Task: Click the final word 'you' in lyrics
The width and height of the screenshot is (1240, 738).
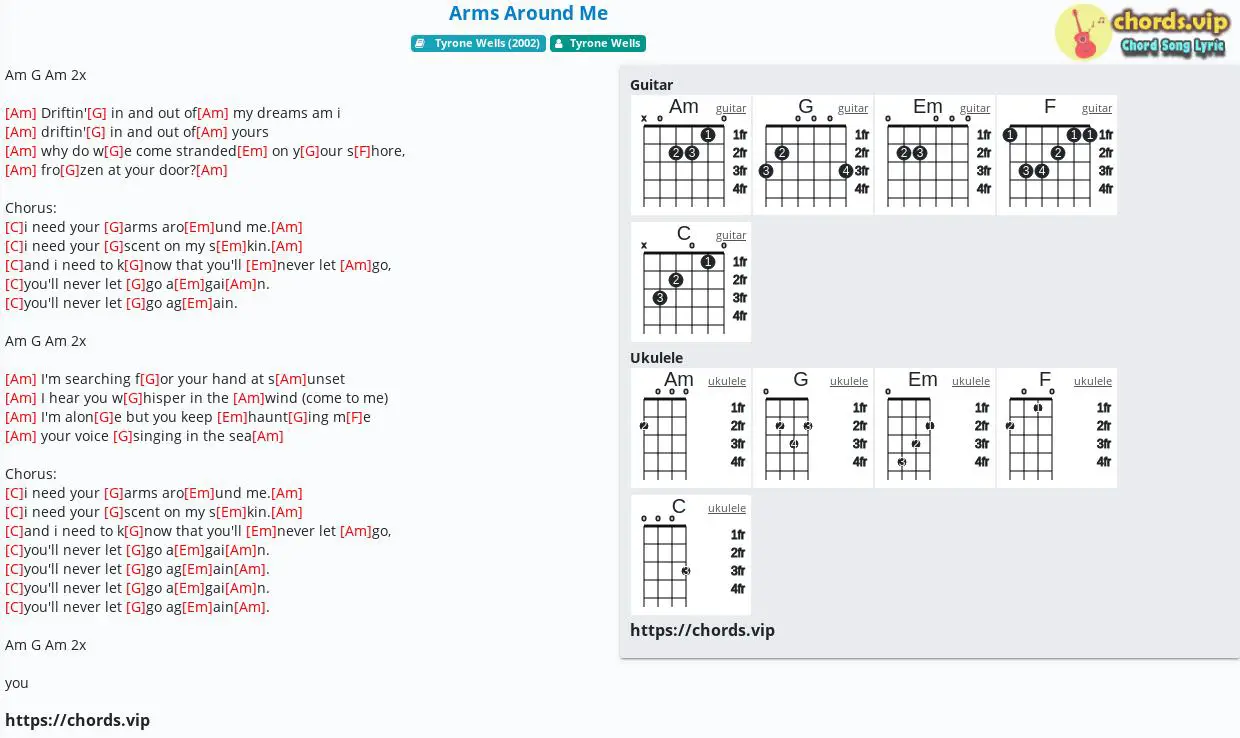Action: (x=17, y=684)
